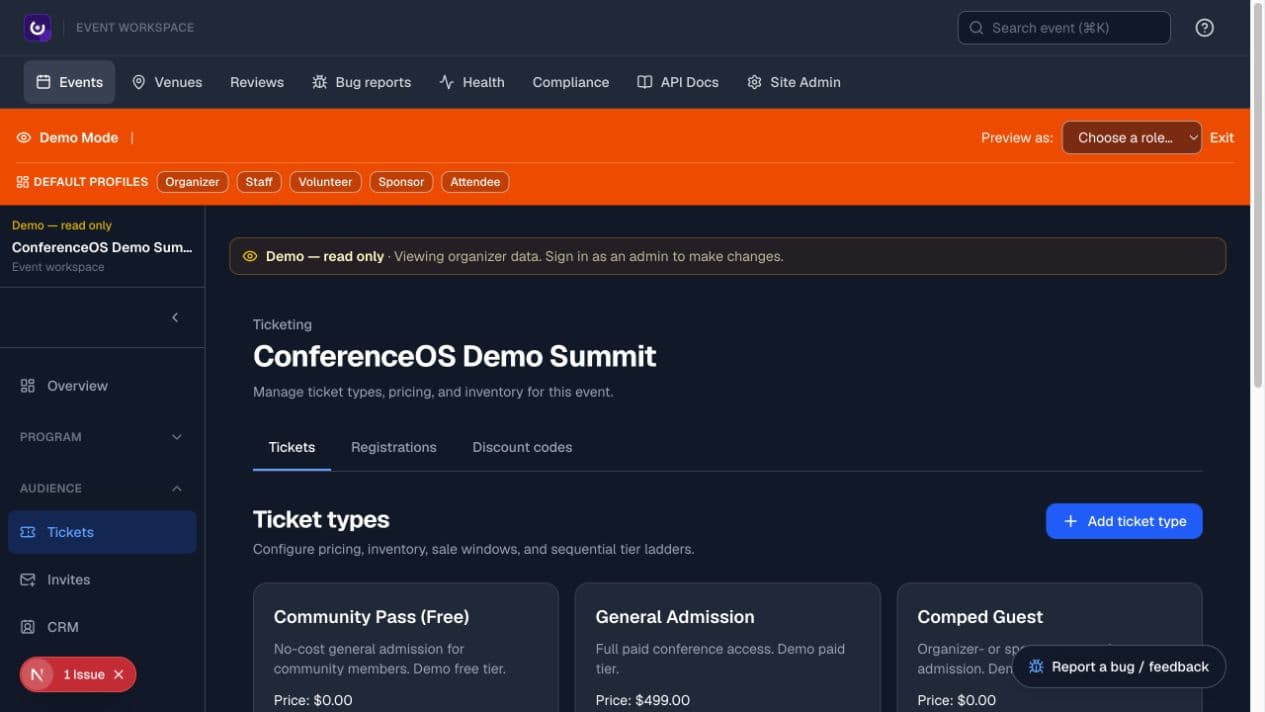Image resolution: width=1265 pixels, height=712 pixels.
Task: Open the Events nav tab
Action: click(x=69, y=82)
